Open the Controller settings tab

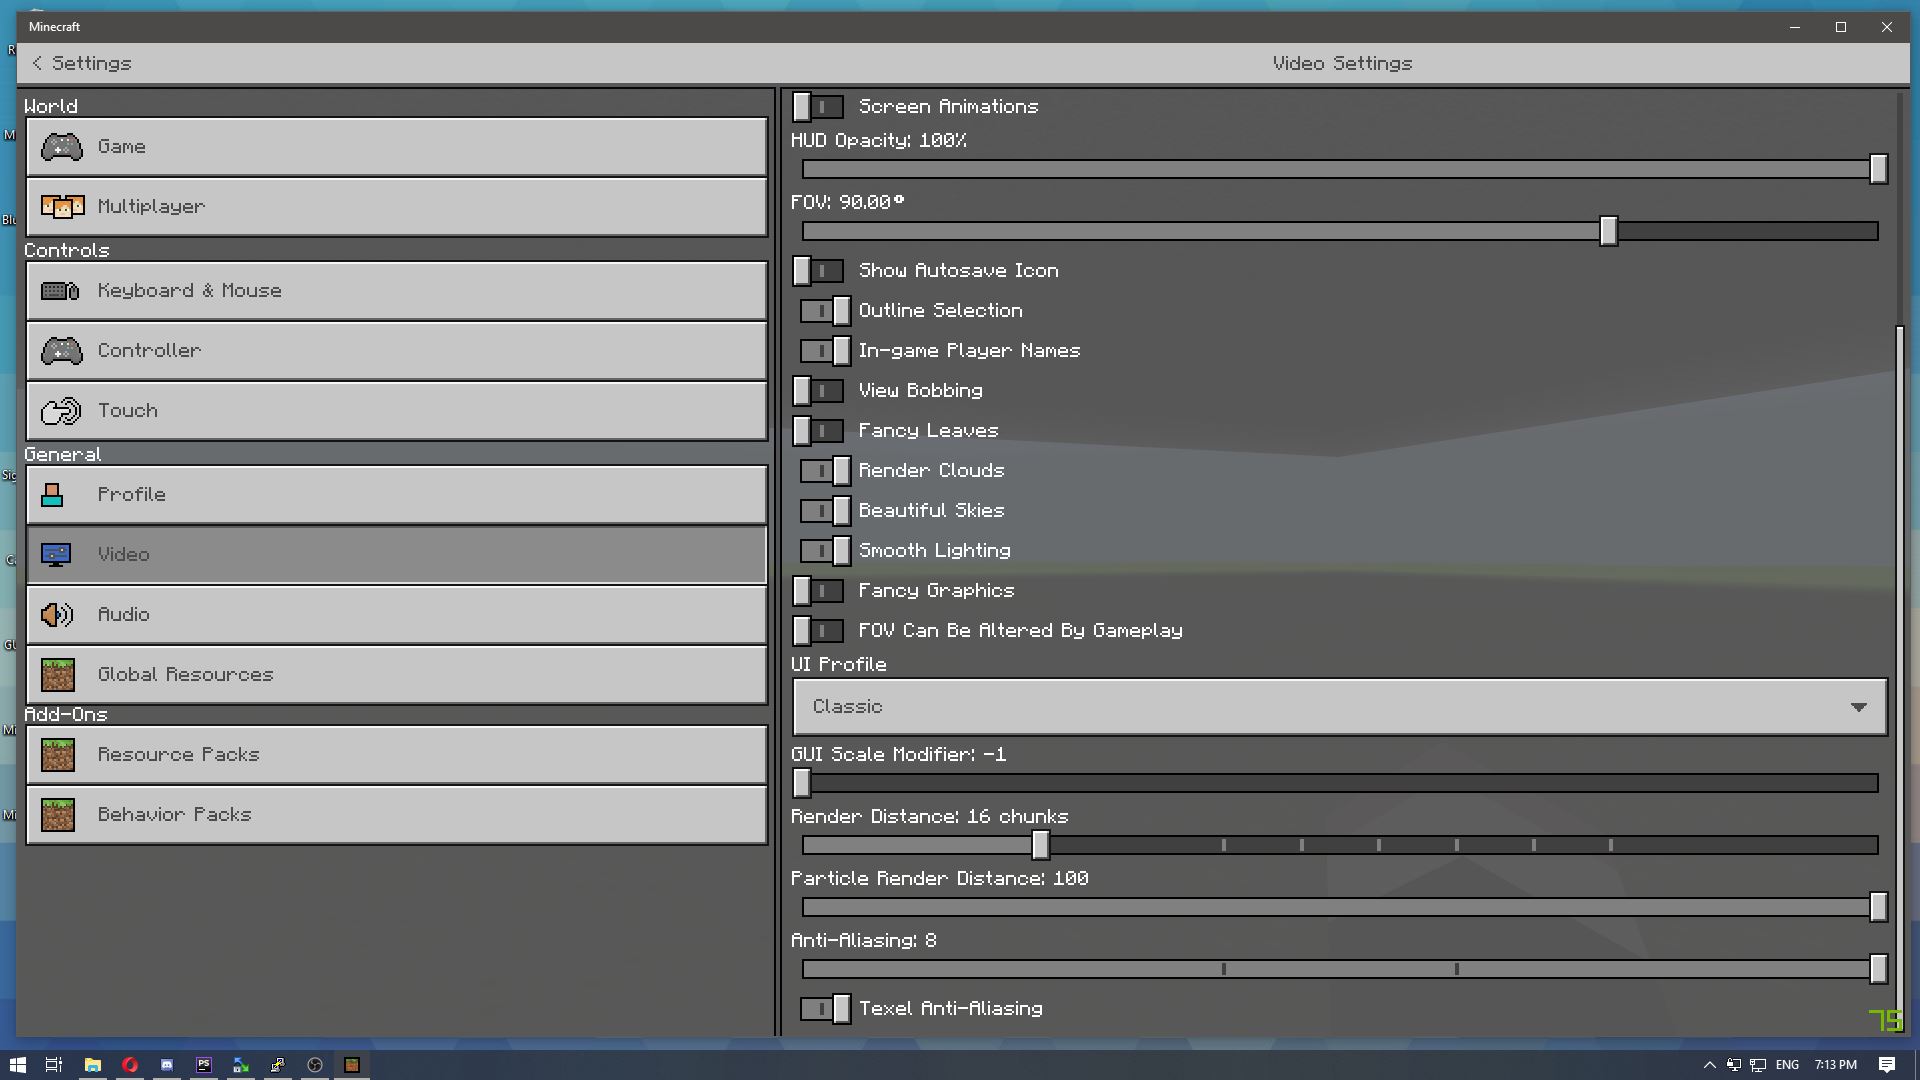[x=397, y=351]
